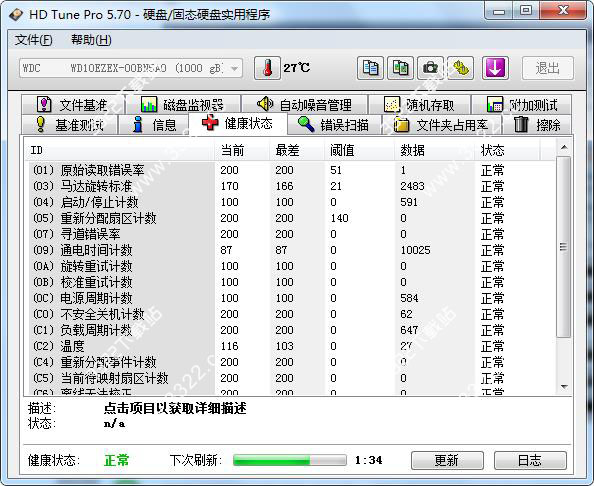Copy text to clipboard toolbar icon
594x486 pixels.
tap(370, 68)
